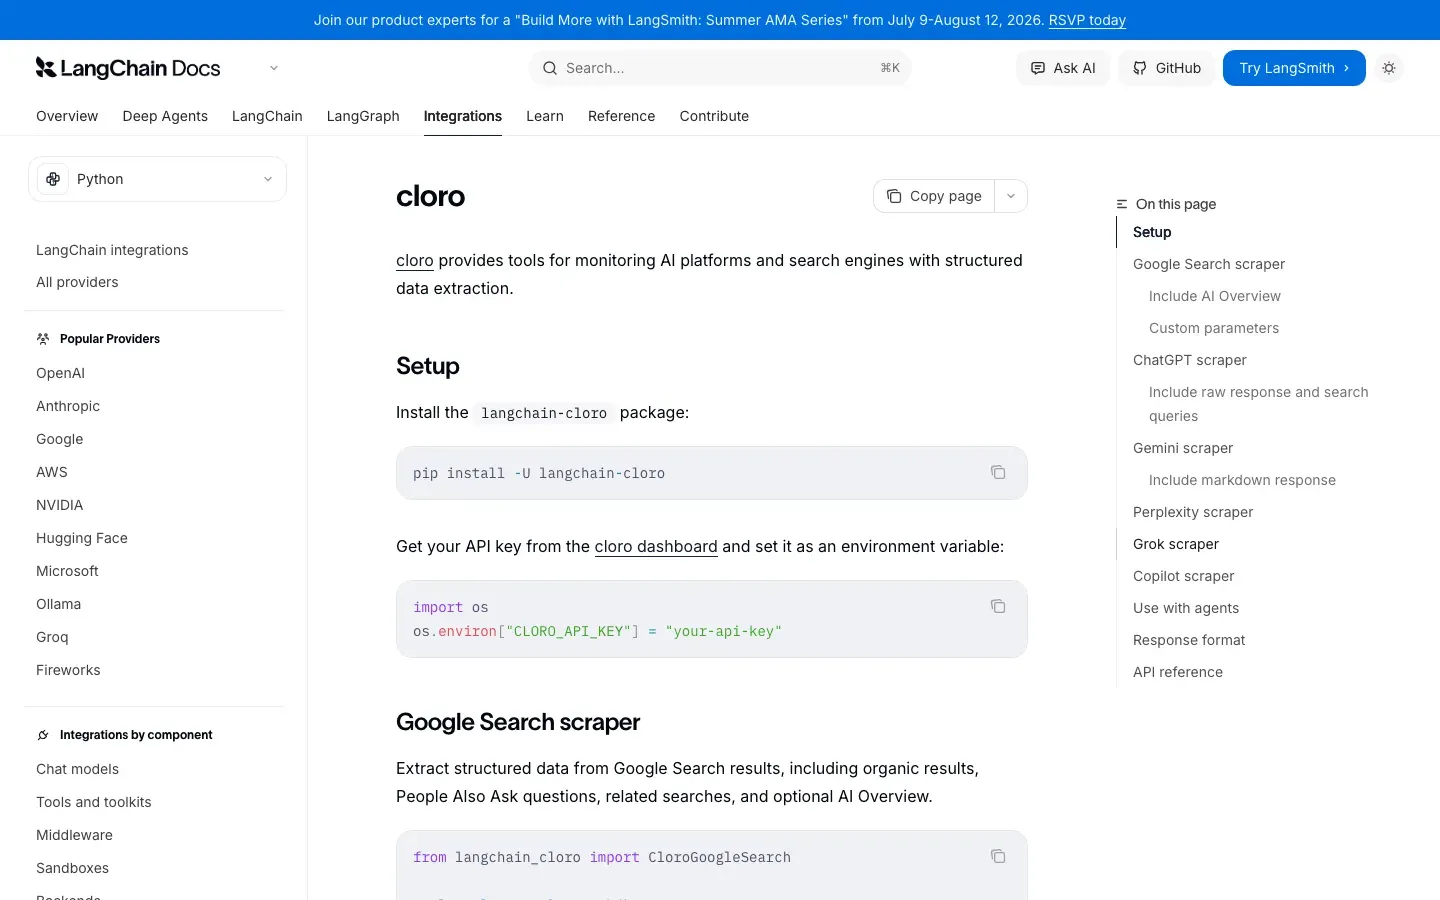Select Microsoft provider
The width and height of the screenshot is (1440, 900).
(x=67, y=571)
